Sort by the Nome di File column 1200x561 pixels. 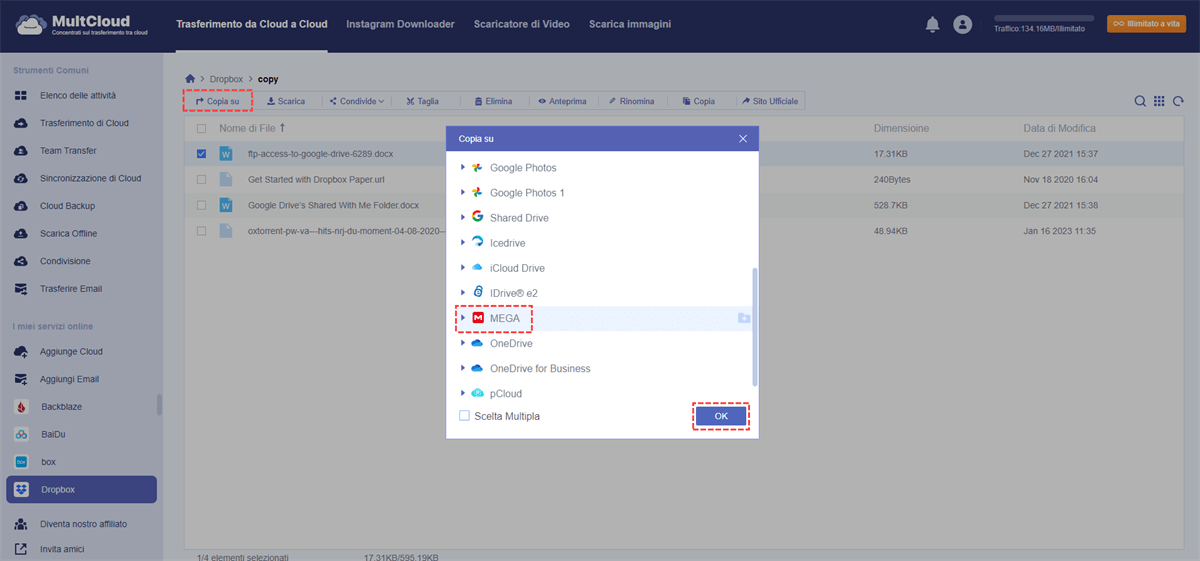coord(253,128)
